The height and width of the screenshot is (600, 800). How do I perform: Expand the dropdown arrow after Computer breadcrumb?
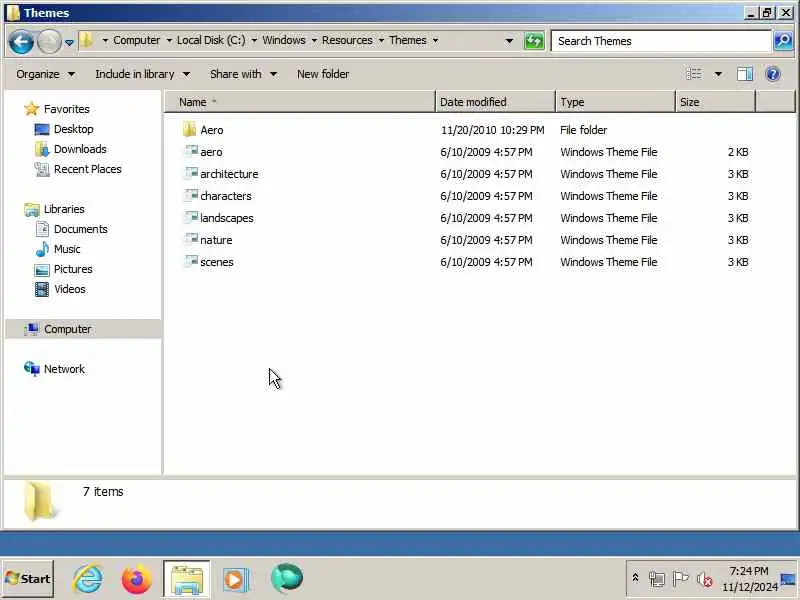(169, 40)
